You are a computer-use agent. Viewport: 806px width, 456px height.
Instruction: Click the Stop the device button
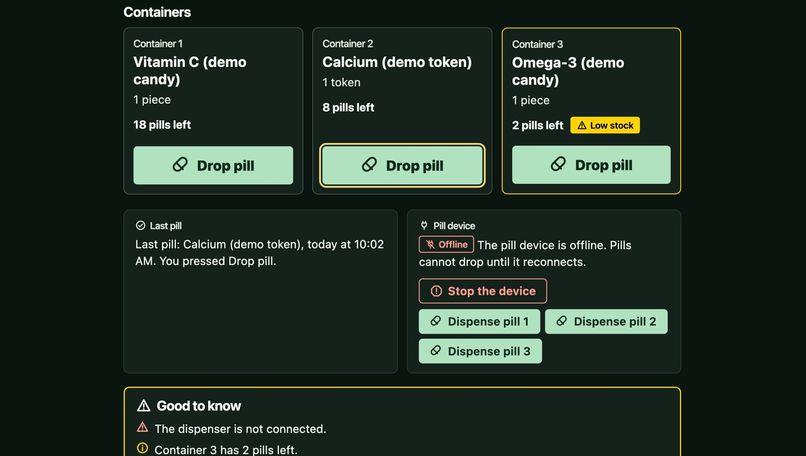pyautogui.click(x=483, y=291)
